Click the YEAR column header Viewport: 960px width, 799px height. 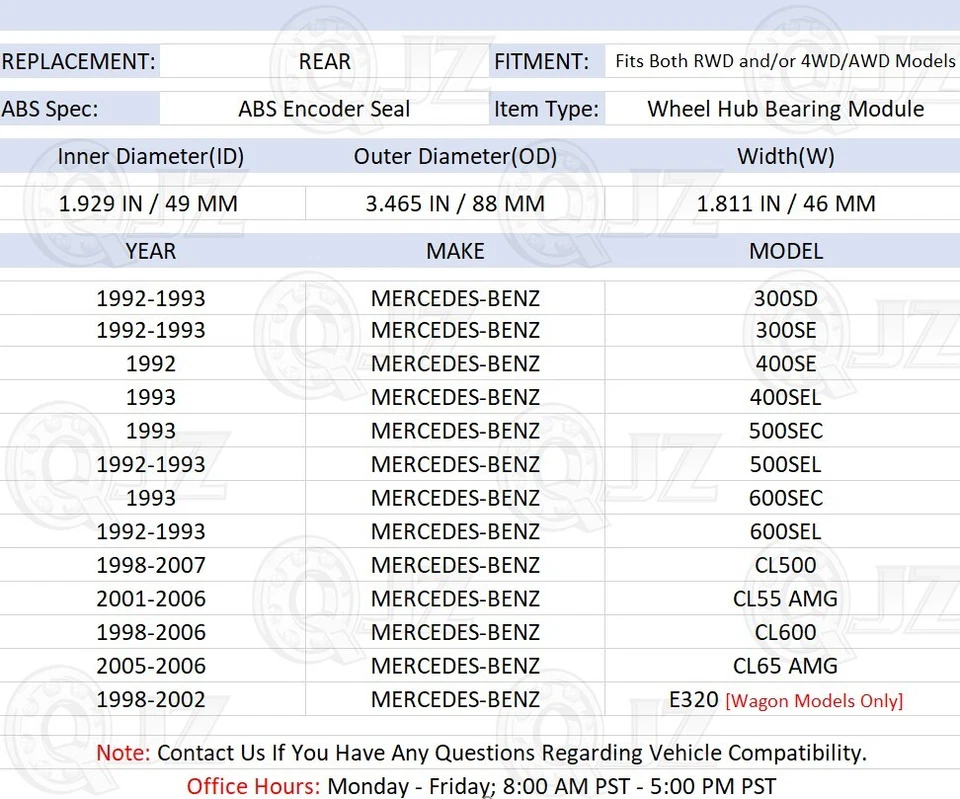tap(150, 251)
